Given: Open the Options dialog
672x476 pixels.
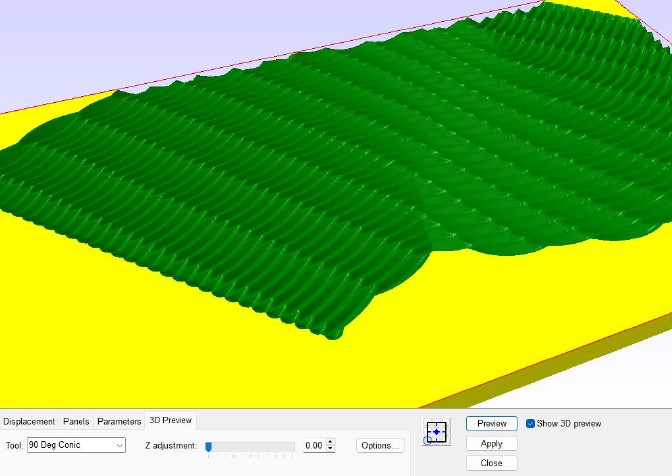Looking at the screenshot, I should pos(381,445).
